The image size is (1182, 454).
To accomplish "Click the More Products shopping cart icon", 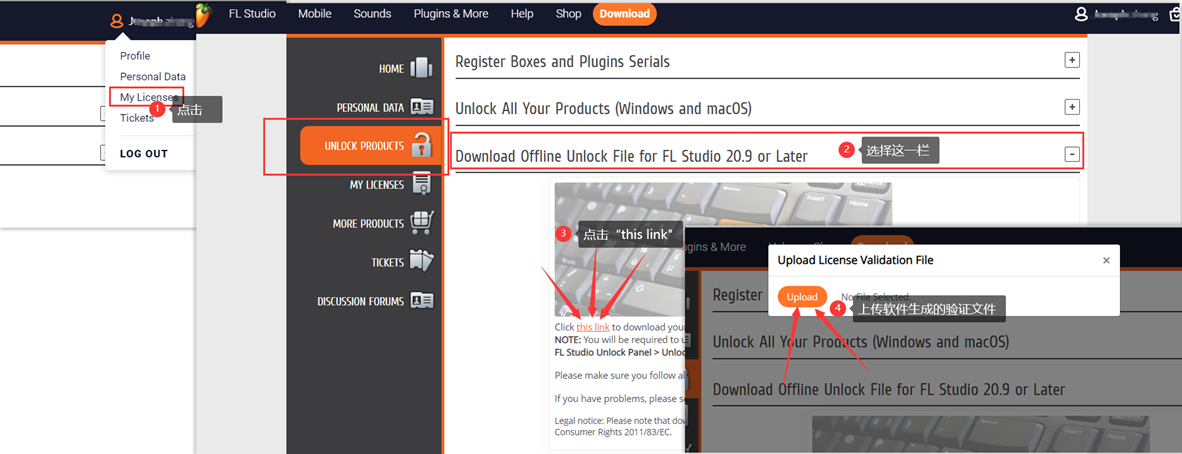I will 421,223.
